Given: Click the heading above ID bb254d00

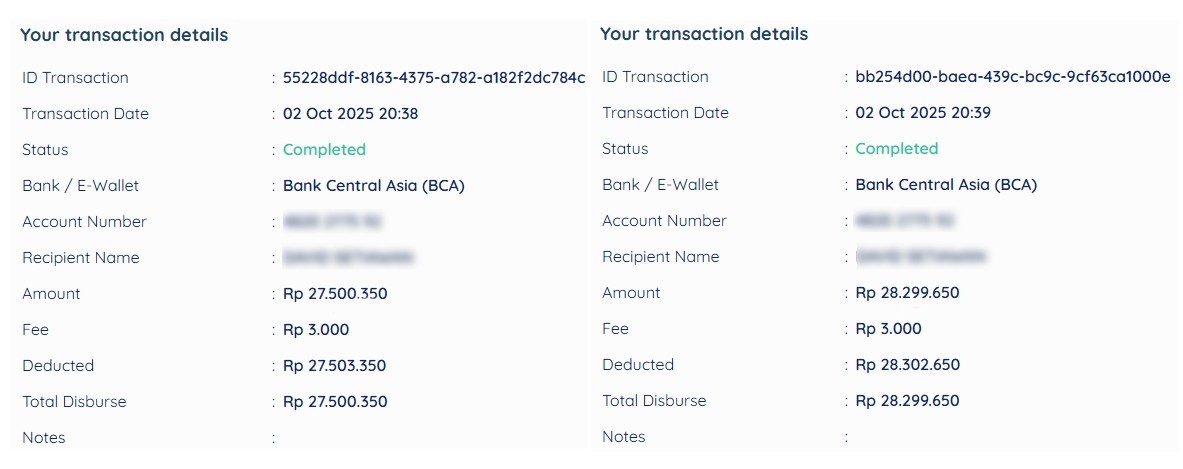Looking at the screenshot, I should (704, 34).
